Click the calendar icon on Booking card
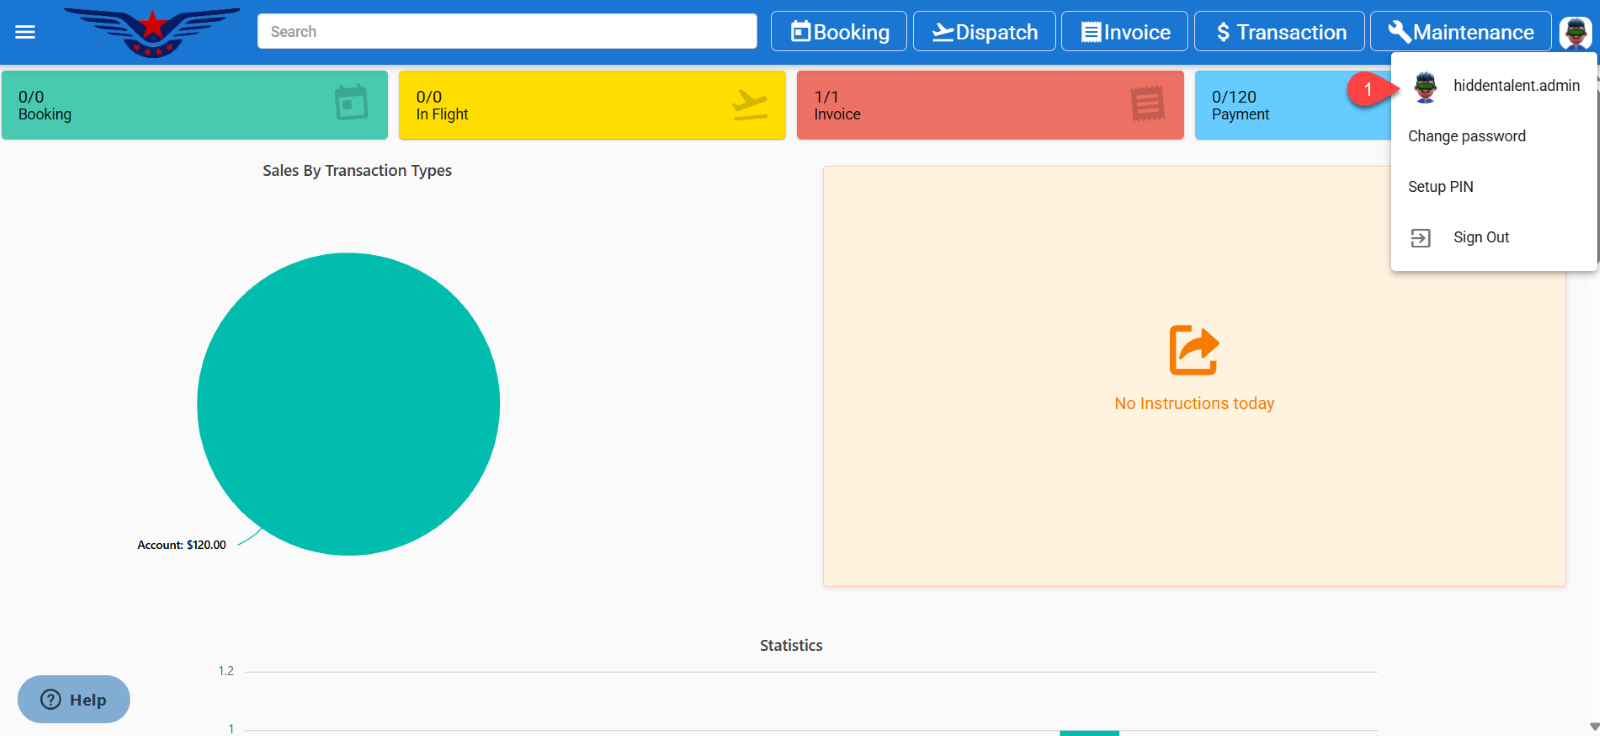 (x=351, y=102)
